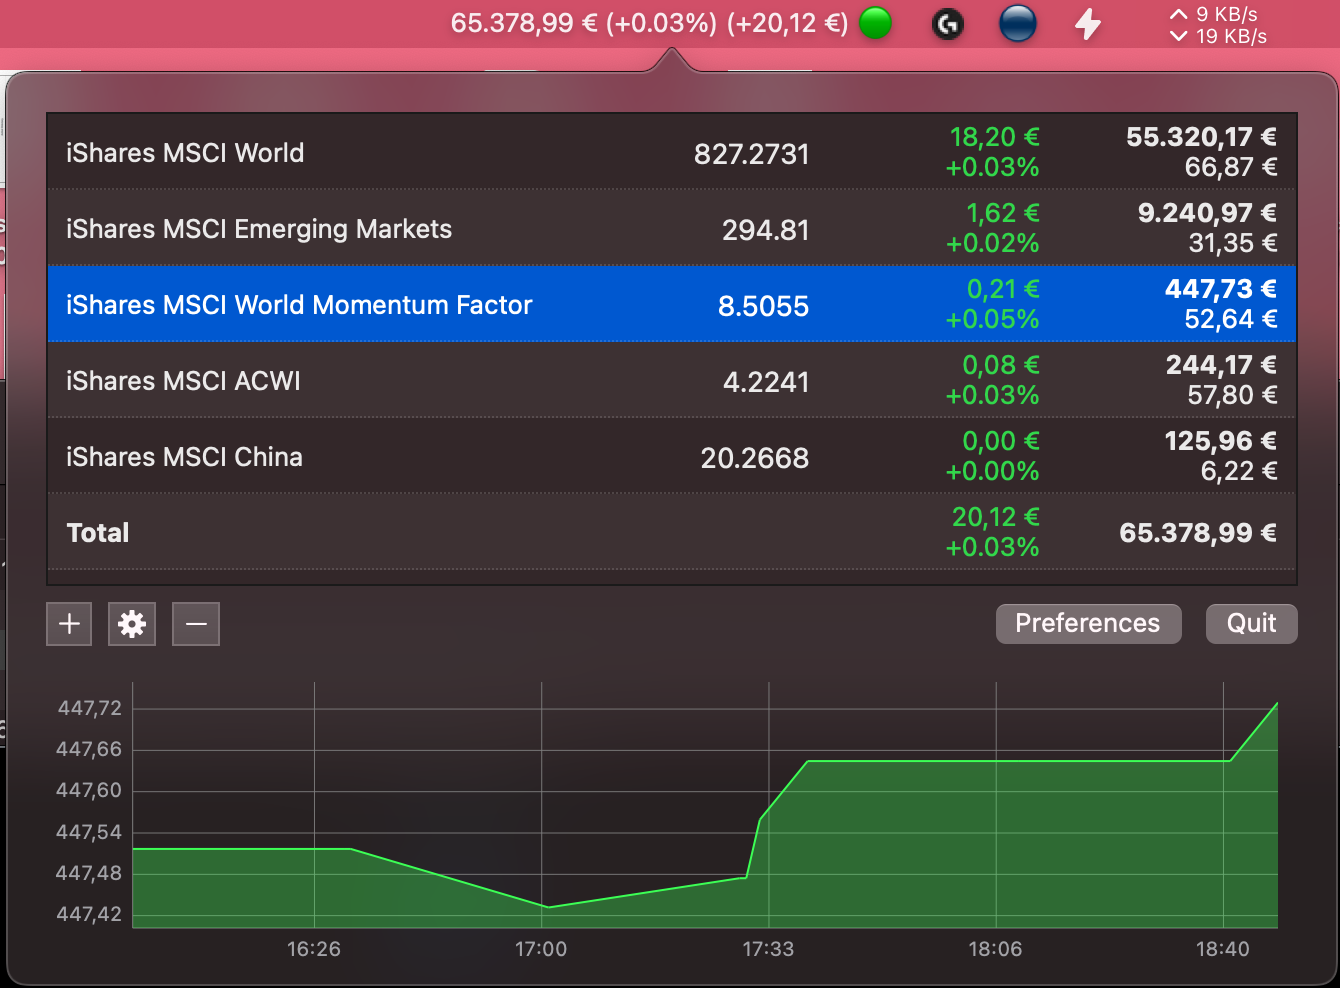Click the position value 125,96 €

point(1221,441)
